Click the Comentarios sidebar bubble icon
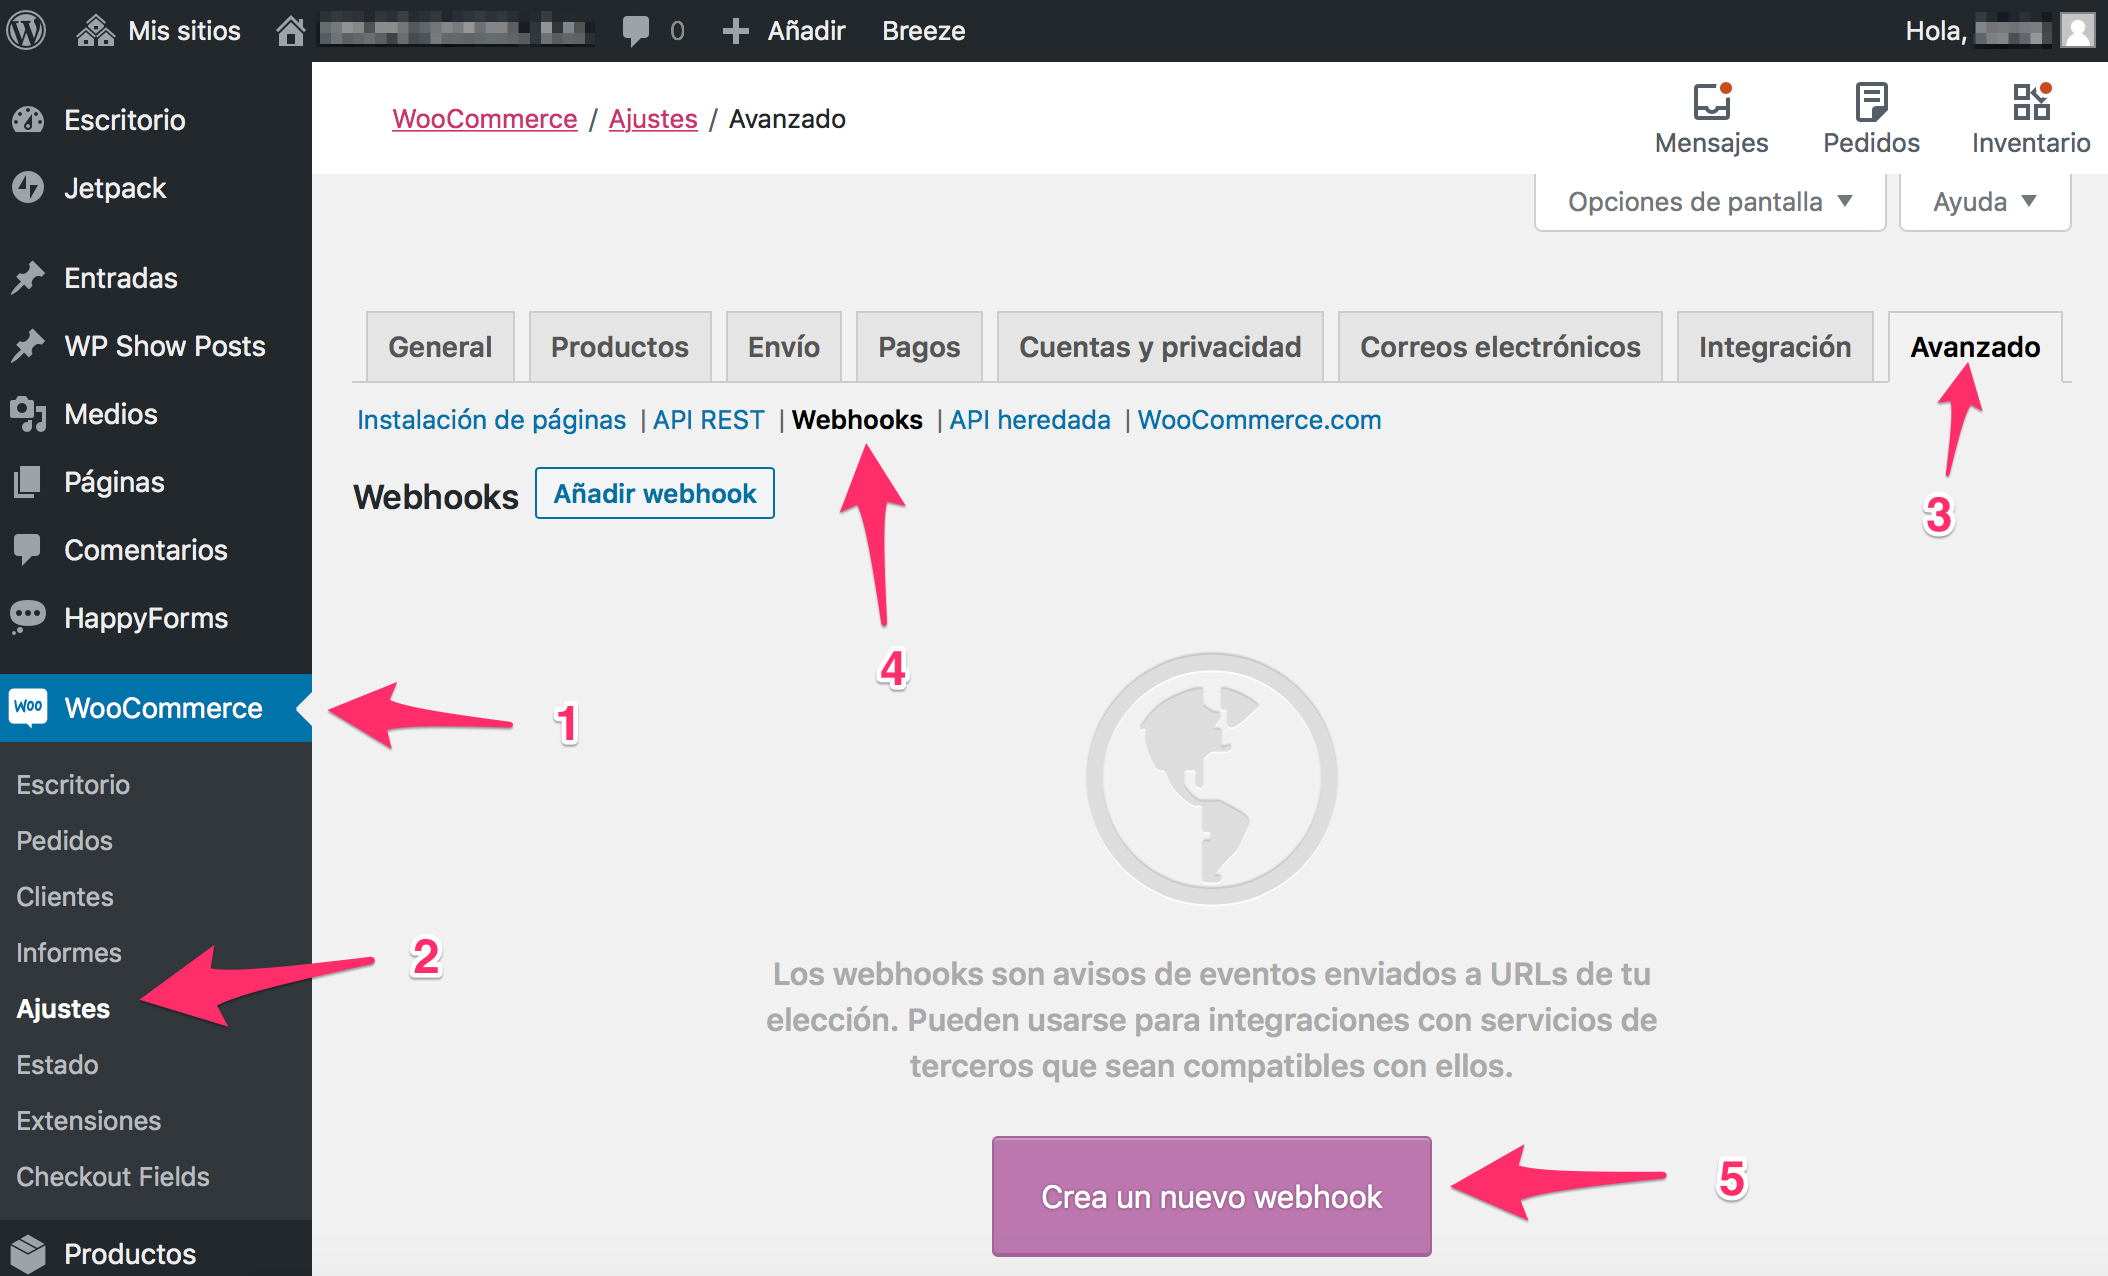Screen dimensions: 2108x1276 28,549
